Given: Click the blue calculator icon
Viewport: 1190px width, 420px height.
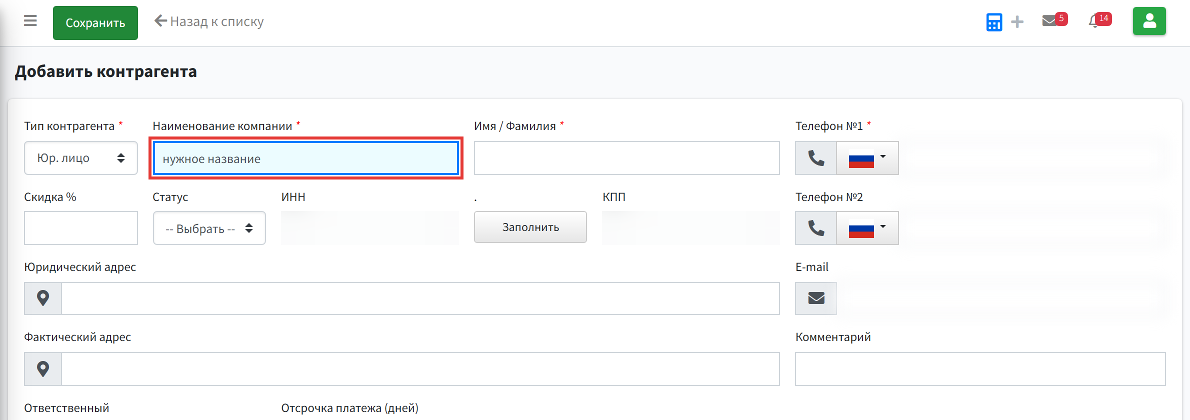Looking at the screenshot, I should click(x=994, y=22).
